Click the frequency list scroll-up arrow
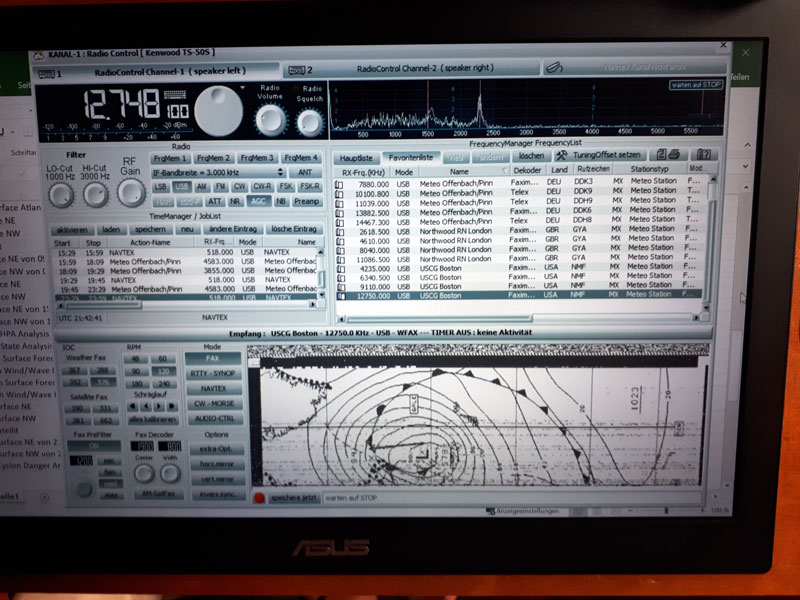This screenshot has height=600, width=800. (x=713, y=180)
